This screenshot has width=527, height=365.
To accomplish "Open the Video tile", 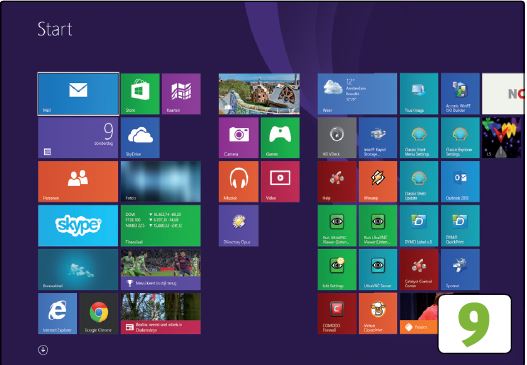I will 280,181.
